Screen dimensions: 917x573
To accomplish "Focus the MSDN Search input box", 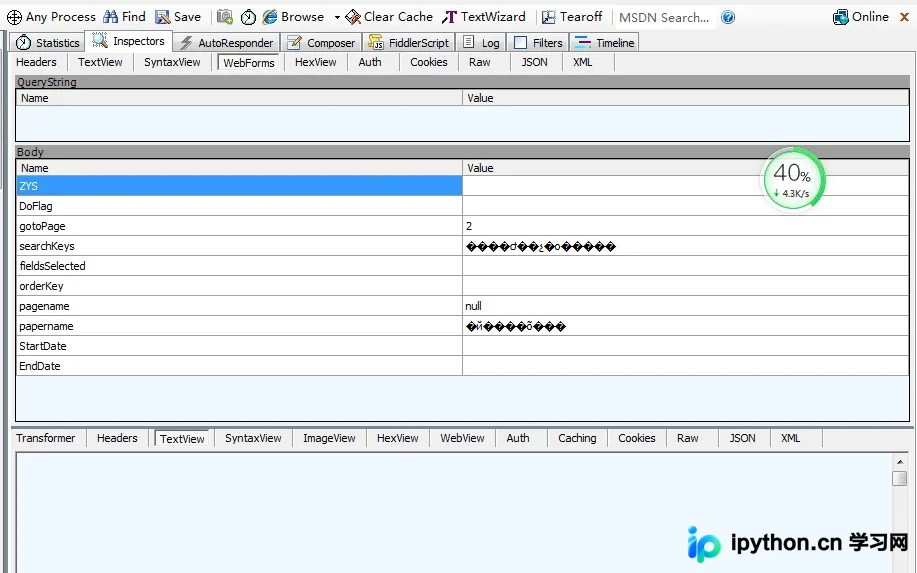I will [664, 18].
